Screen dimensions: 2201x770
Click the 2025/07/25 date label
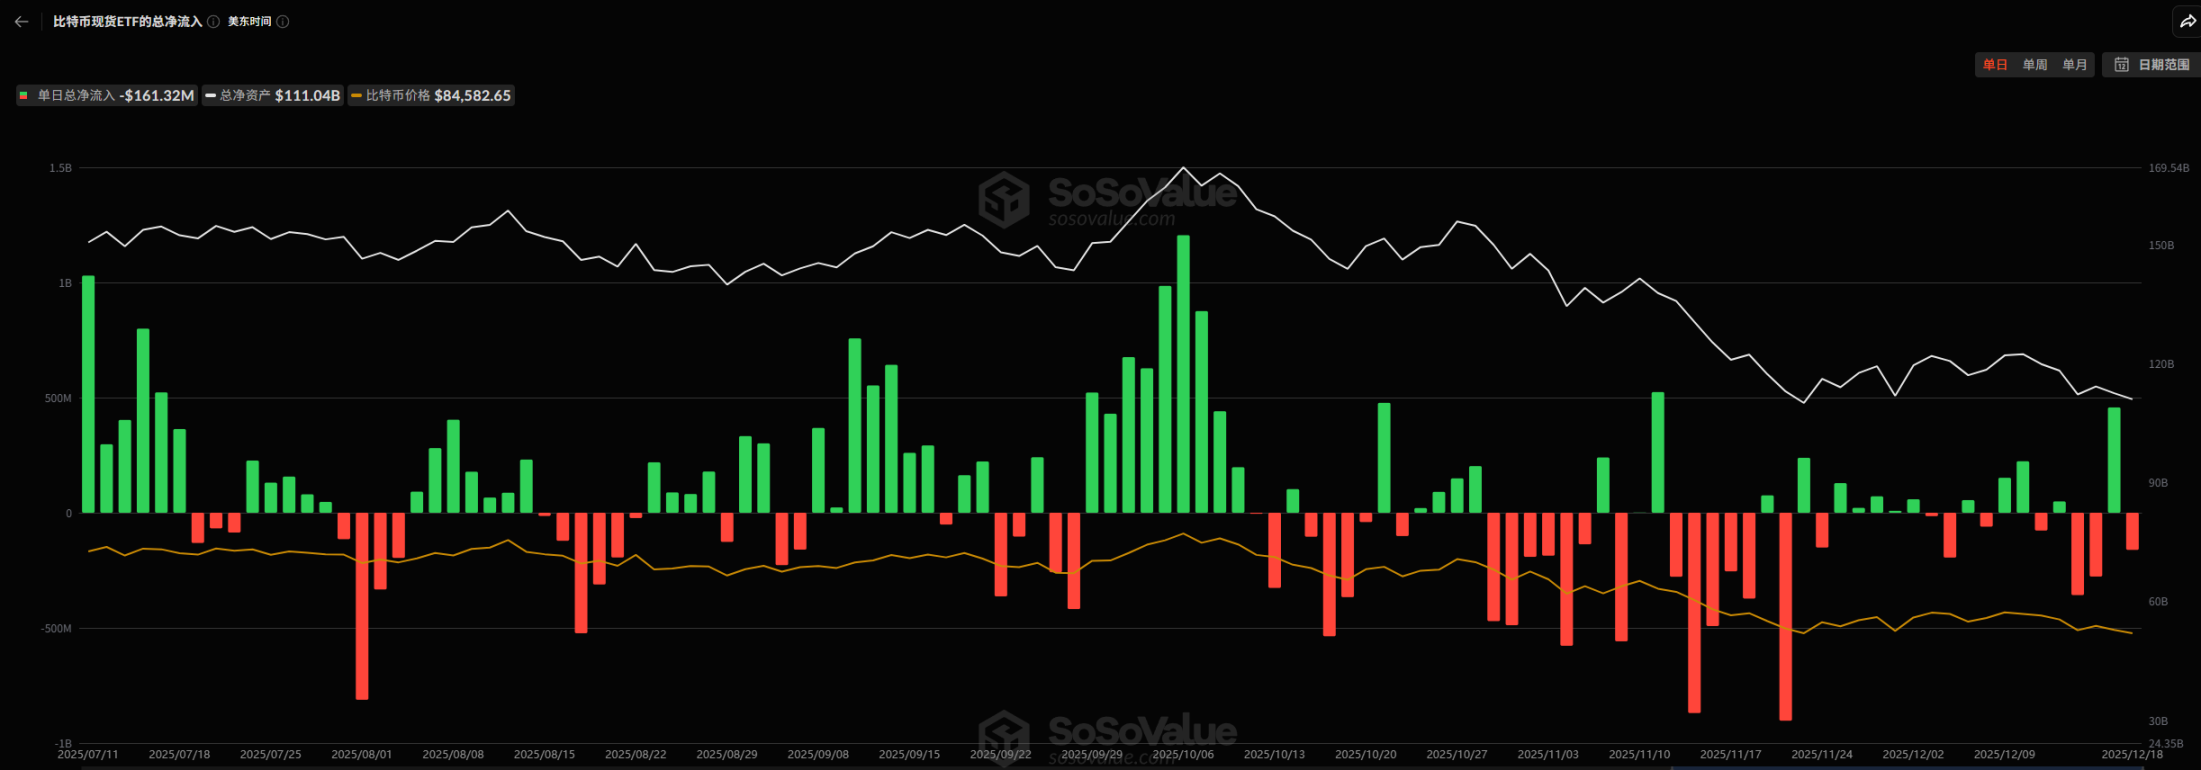click(270, 754)
